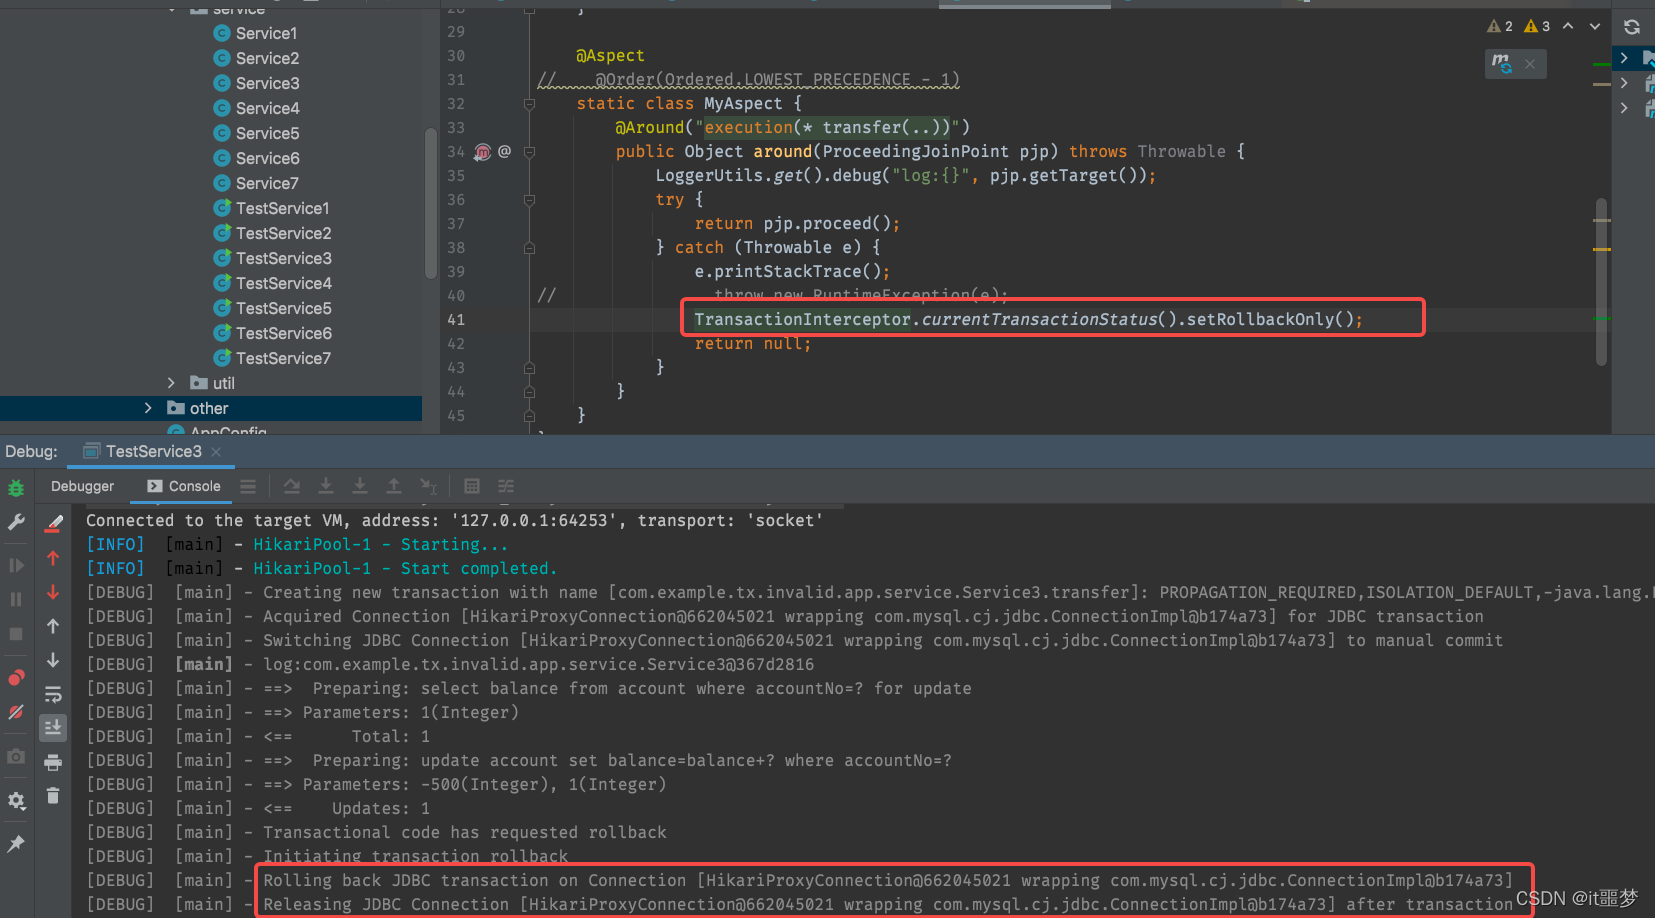Image resolution: width=1655 pixels, height=918 pixels.
Task: Pin the debug tab with pin icon
Action: pyautogui.click(x=16, y=844)
